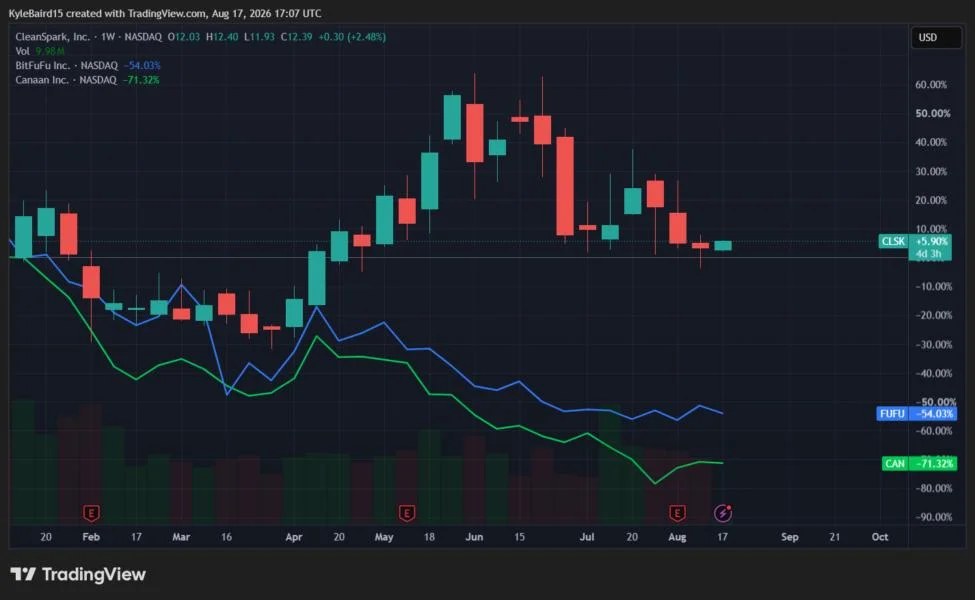Click the 50.00% price axis label

coord(933,113)
